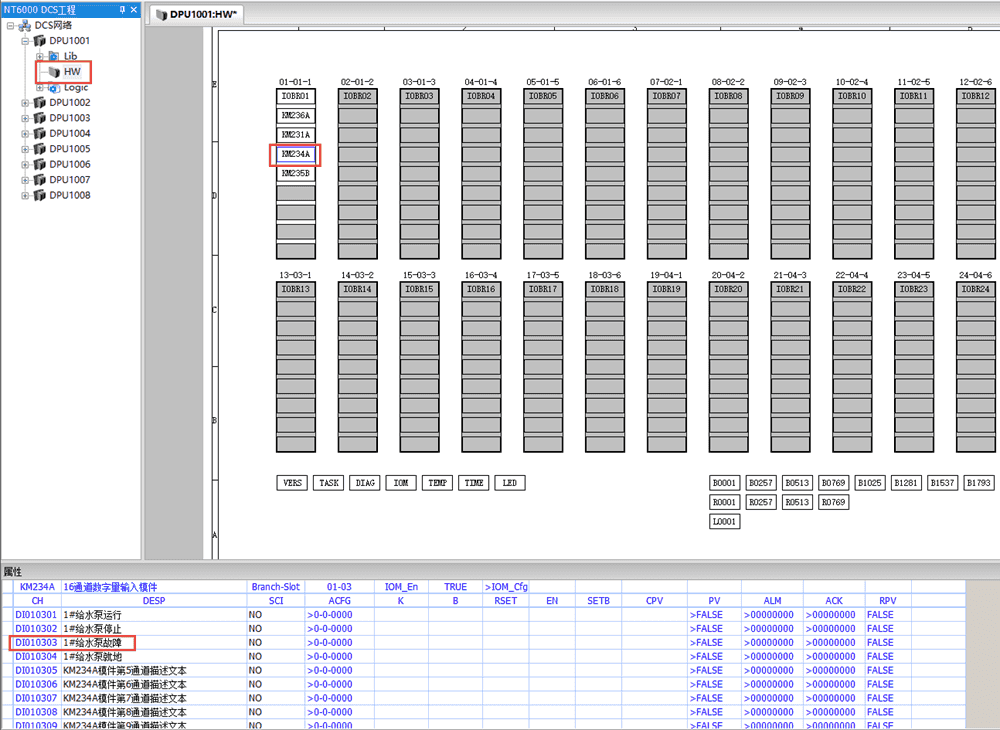The width and height of the screenshot is (1000, 730).
Task: Click the DPU1002 controller icon
Action: pos(40,103)
